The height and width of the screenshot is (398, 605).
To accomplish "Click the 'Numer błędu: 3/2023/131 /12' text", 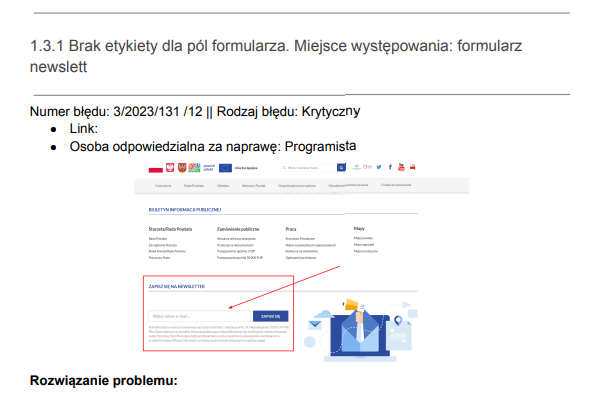I will [x=116, y=111].
